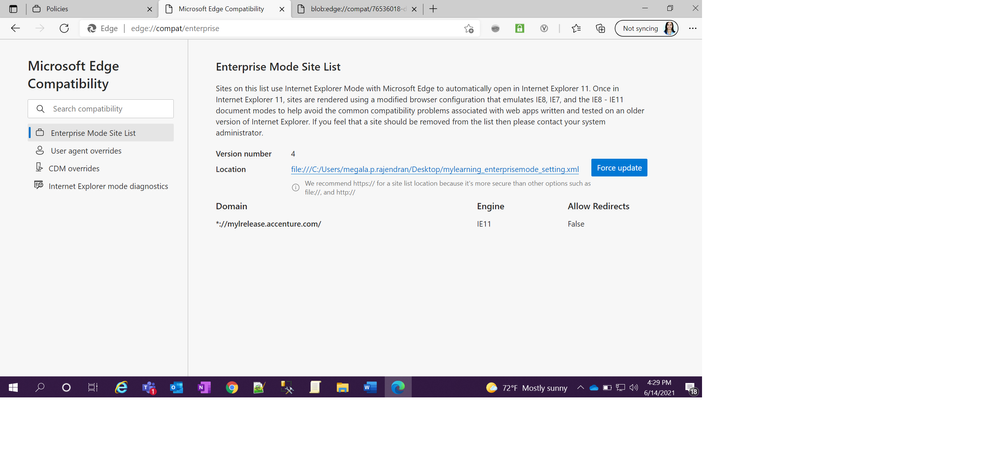Click the Engine column header
The image size is (999, 451).
point(491,206)
